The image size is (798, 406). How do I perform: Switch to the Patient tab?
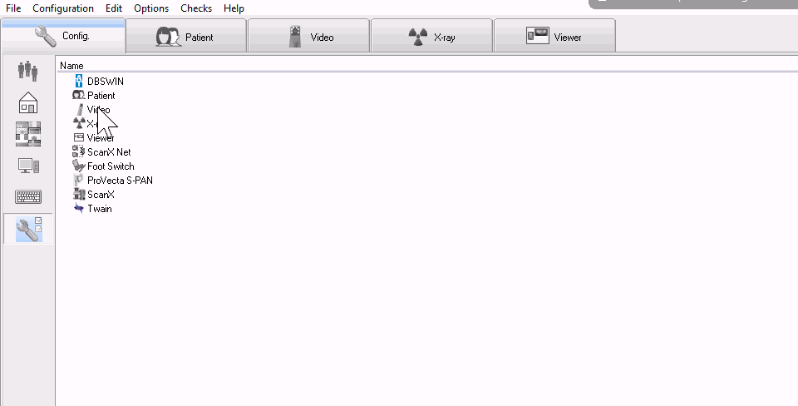tap(186, 36)
